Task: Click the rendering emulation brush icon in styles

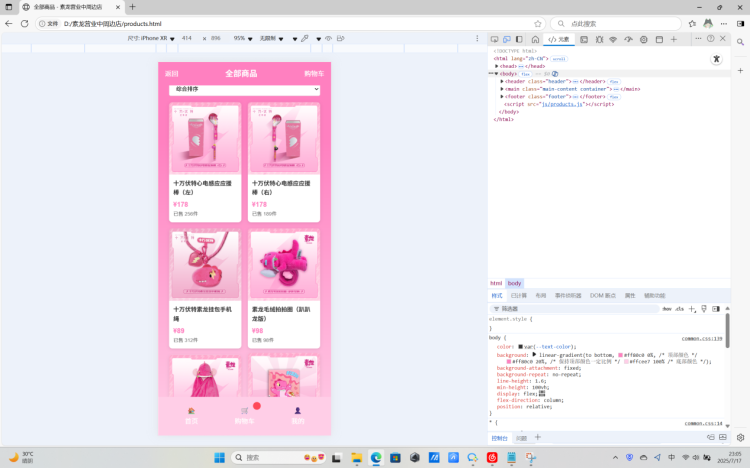Action: [704, 309]
